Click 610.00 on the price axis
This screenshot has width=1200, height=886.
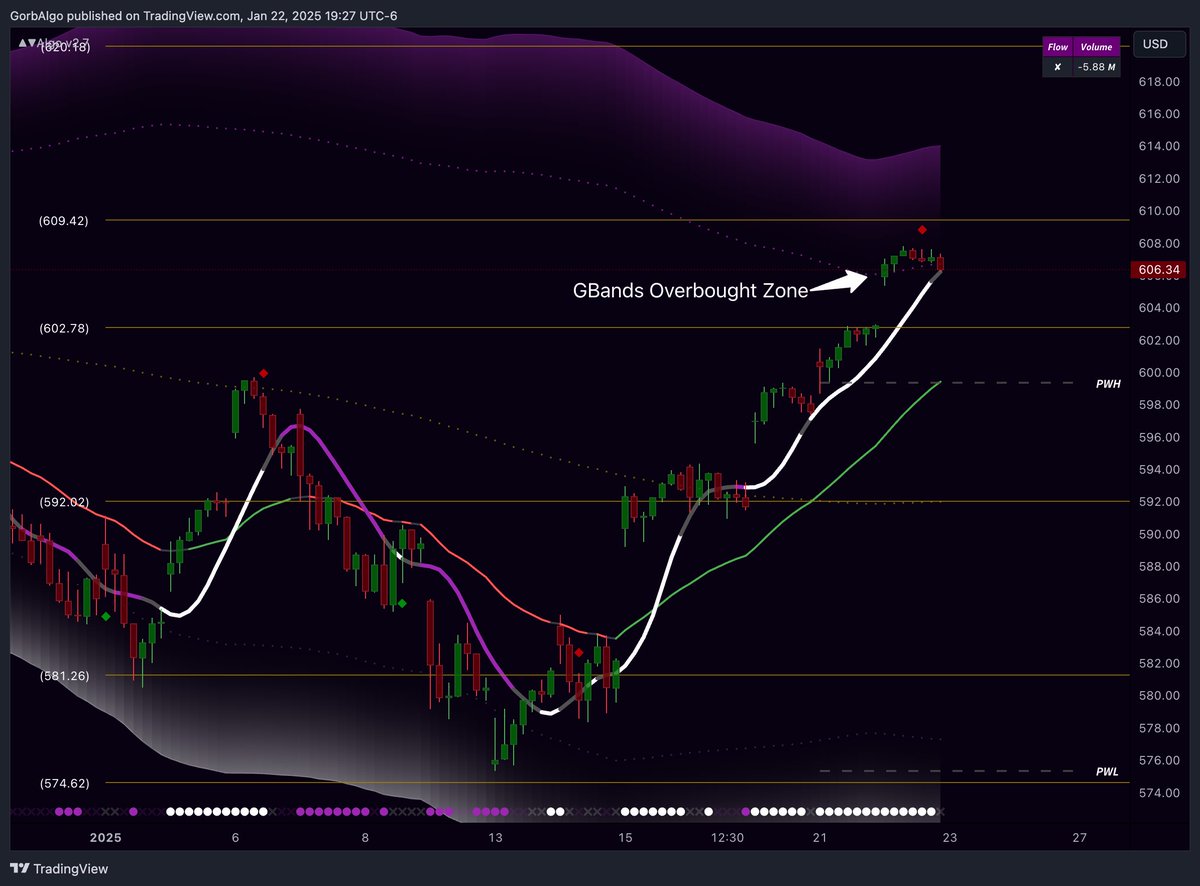coord(1161,211)
